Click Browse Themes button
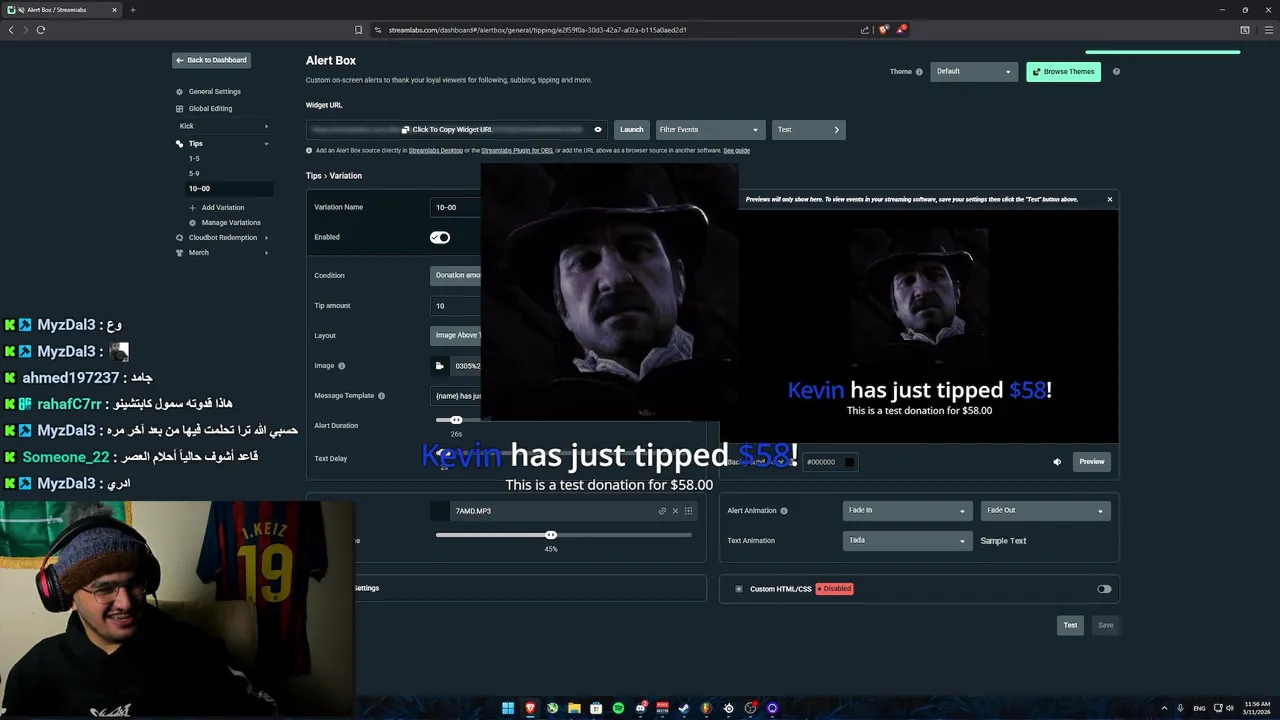This screenshot has width=1280, height=720. point(1063,72)
